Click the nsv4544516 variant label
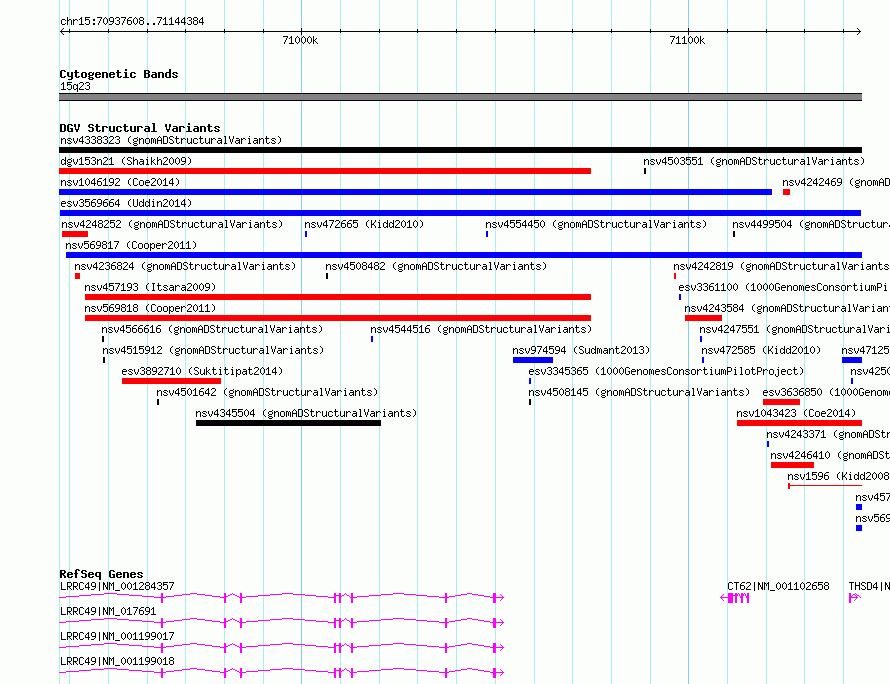 481,329
